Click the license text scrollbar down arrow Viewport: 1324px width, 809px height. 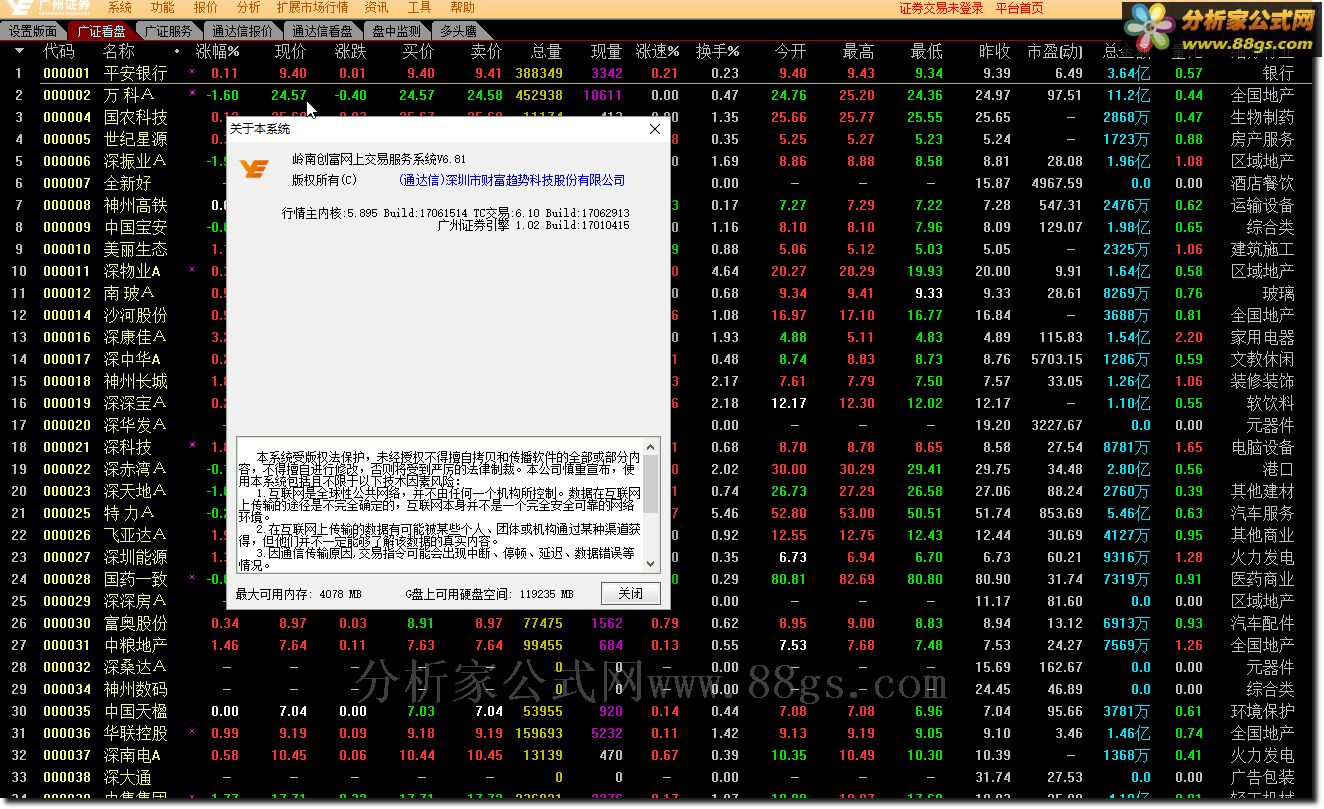click(651, 564)
